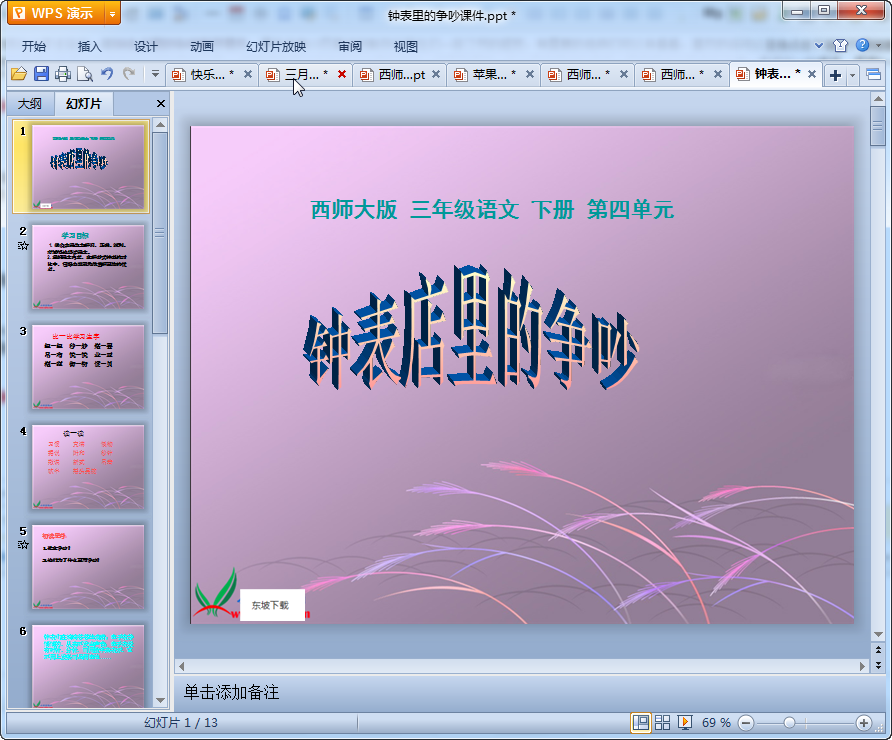This screenshot has height=740, width=892.
Task: Expand the dropdown next to new tab plus
Action: pos(852,75)
